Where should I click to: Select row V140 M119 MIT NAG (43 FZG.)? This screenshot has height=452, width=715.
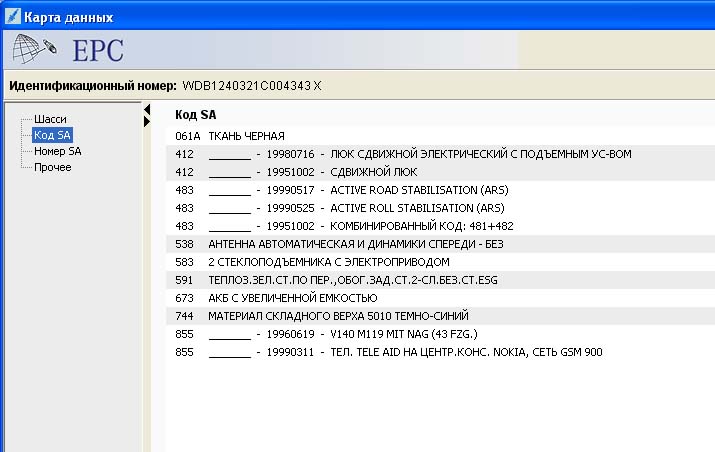pyautogui.click(x=440, y=334)
